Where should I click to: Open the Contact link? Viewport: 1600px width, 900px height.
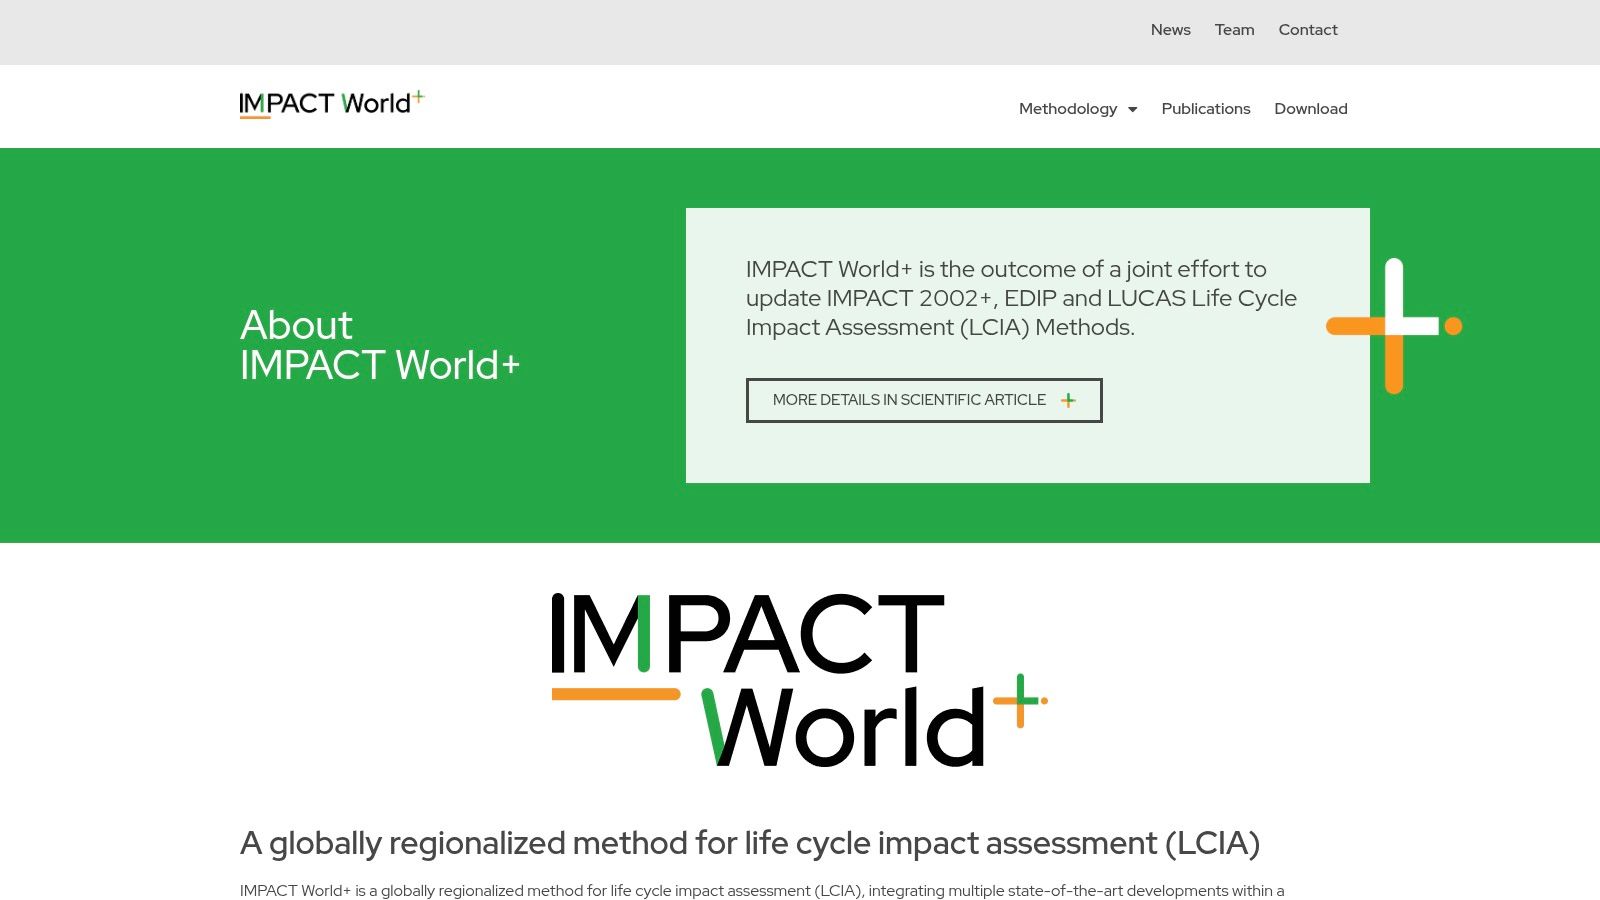pos(1308,30)
